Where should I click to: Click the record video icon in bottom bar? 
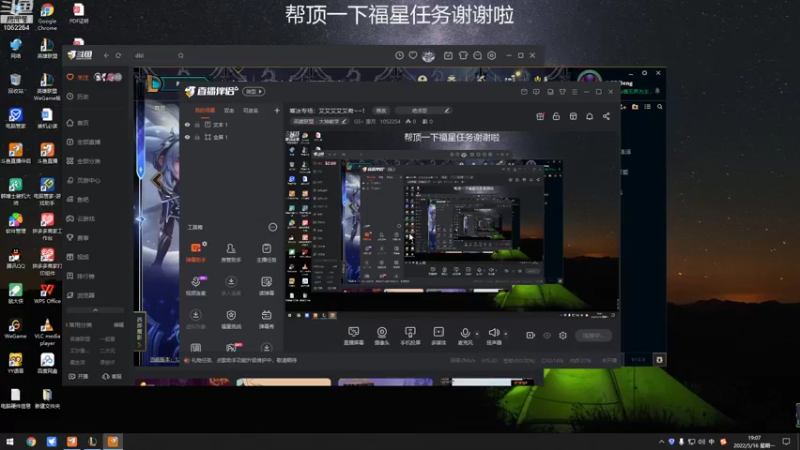(x=531, y=335)
